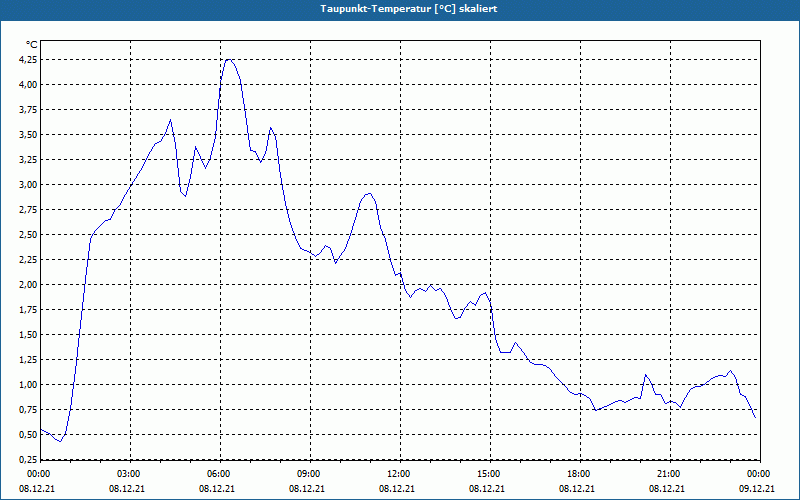Select the '2,00' y-axis value
This screenshot has height=500, width=800.
28,285
